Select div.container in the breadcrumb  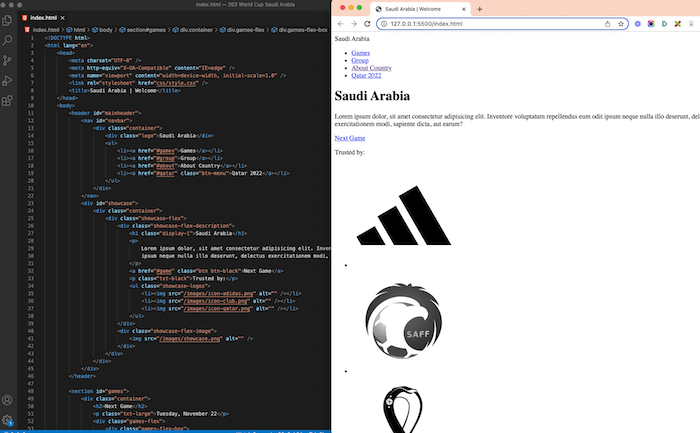click(196, 30)
